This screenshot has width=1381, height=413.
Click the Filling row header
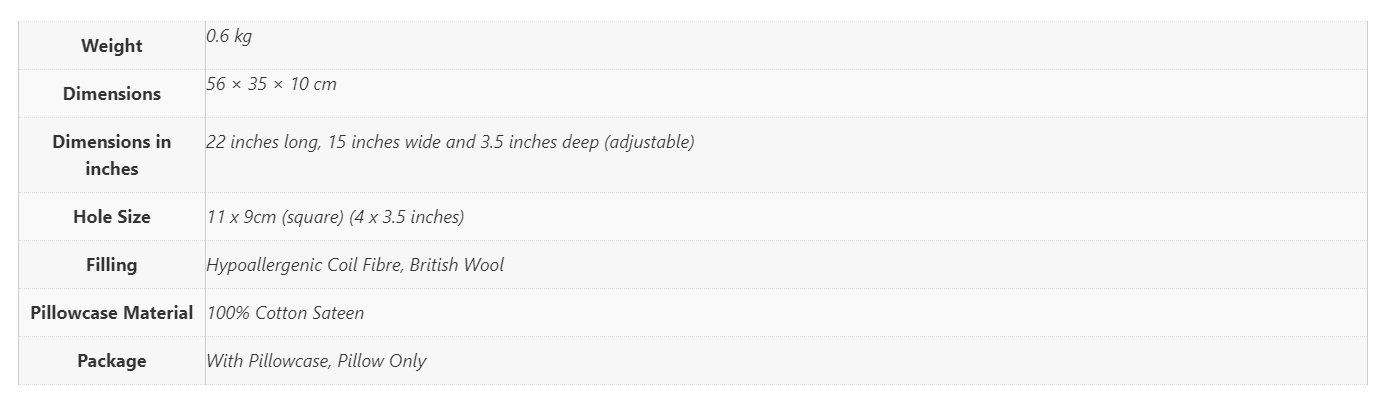pos(112,265)
